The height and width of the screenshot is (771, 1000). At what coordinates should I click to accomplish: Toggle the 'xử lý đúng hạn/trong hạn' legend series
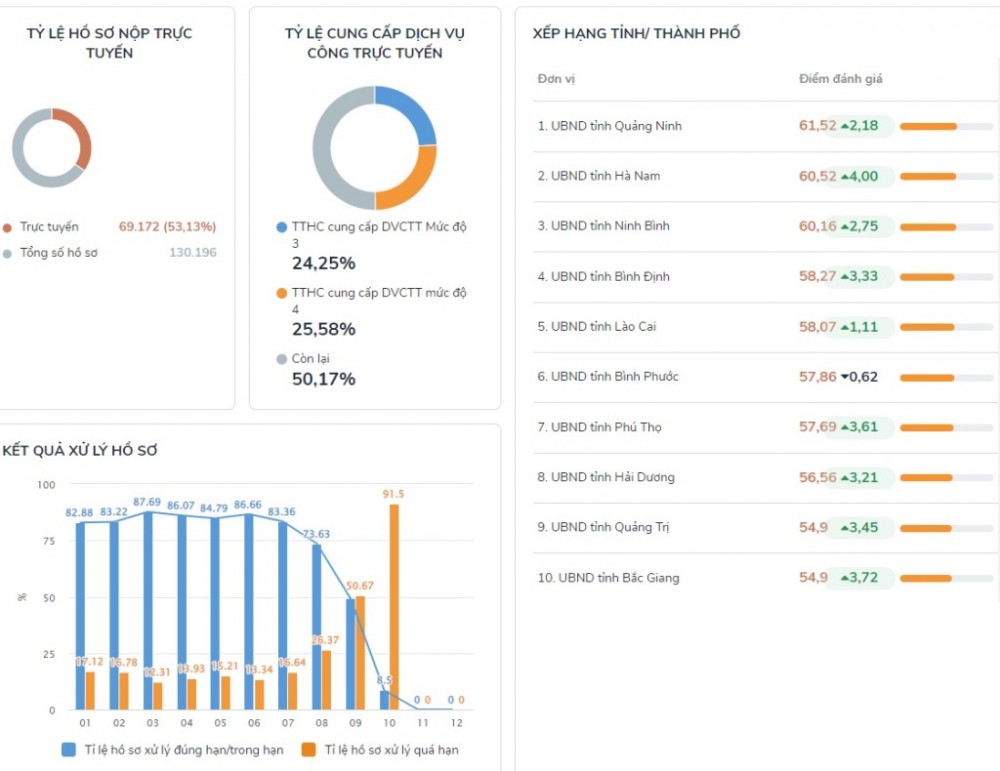click(172, 749)
